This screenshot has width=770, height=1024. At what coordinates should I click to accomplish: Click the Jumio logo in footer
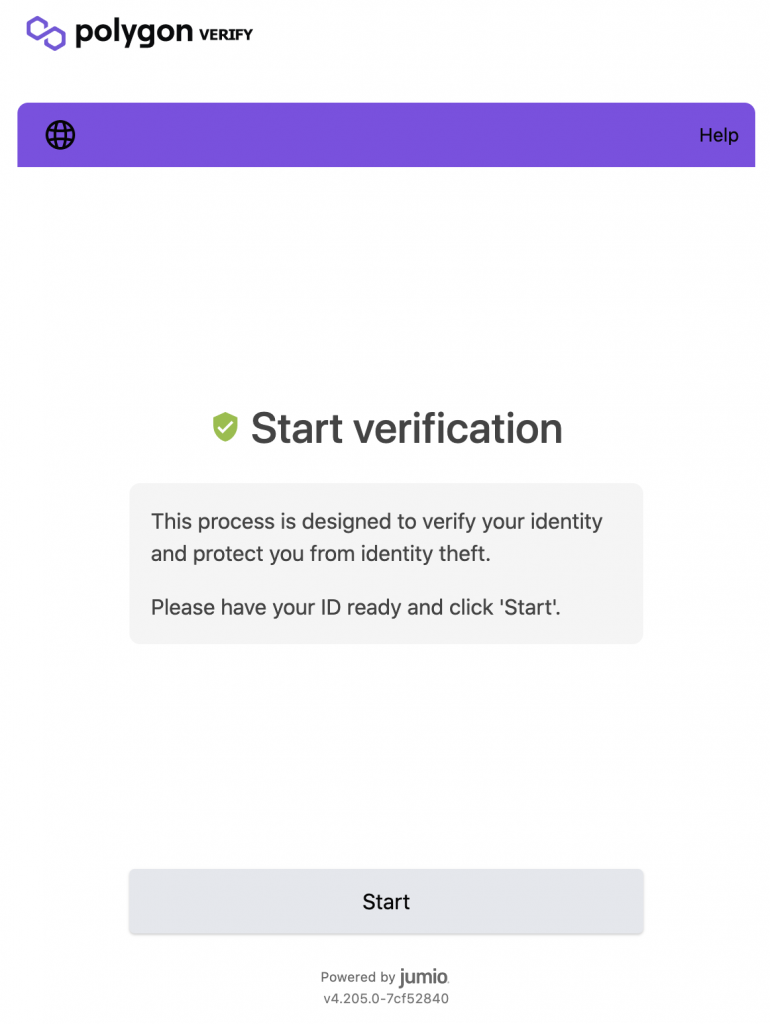424,977
